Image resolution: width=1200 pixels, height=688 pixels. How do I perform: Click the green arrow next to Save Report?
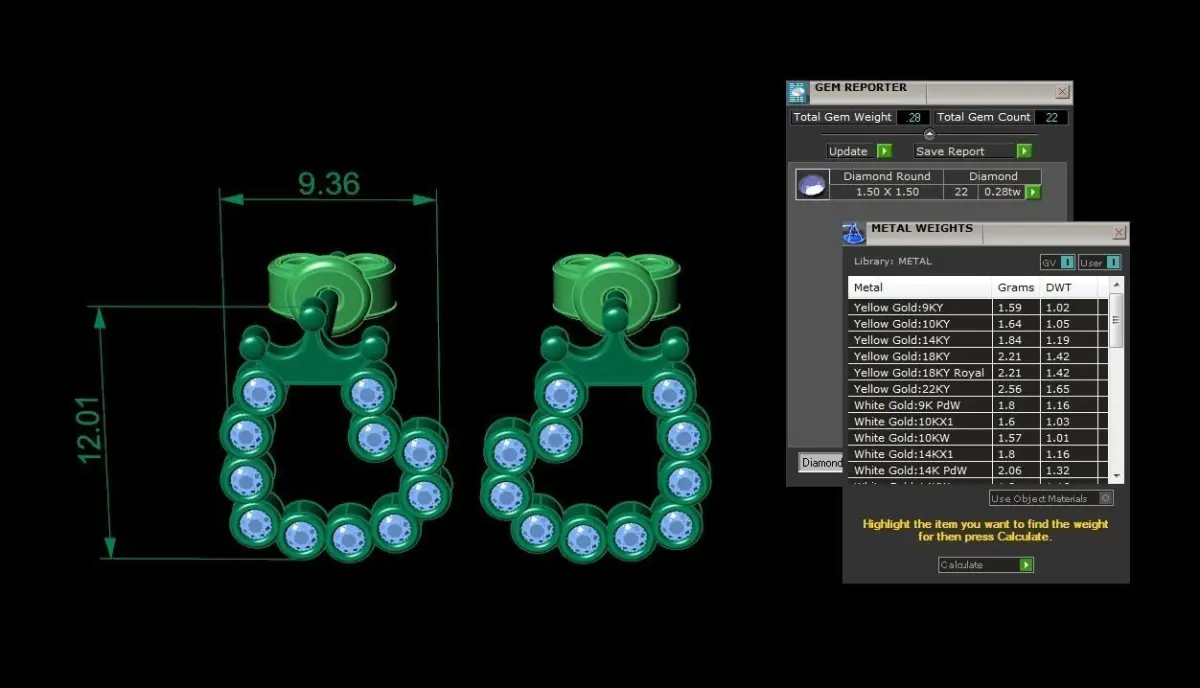pyautogui.click(x=1024, y=151)
